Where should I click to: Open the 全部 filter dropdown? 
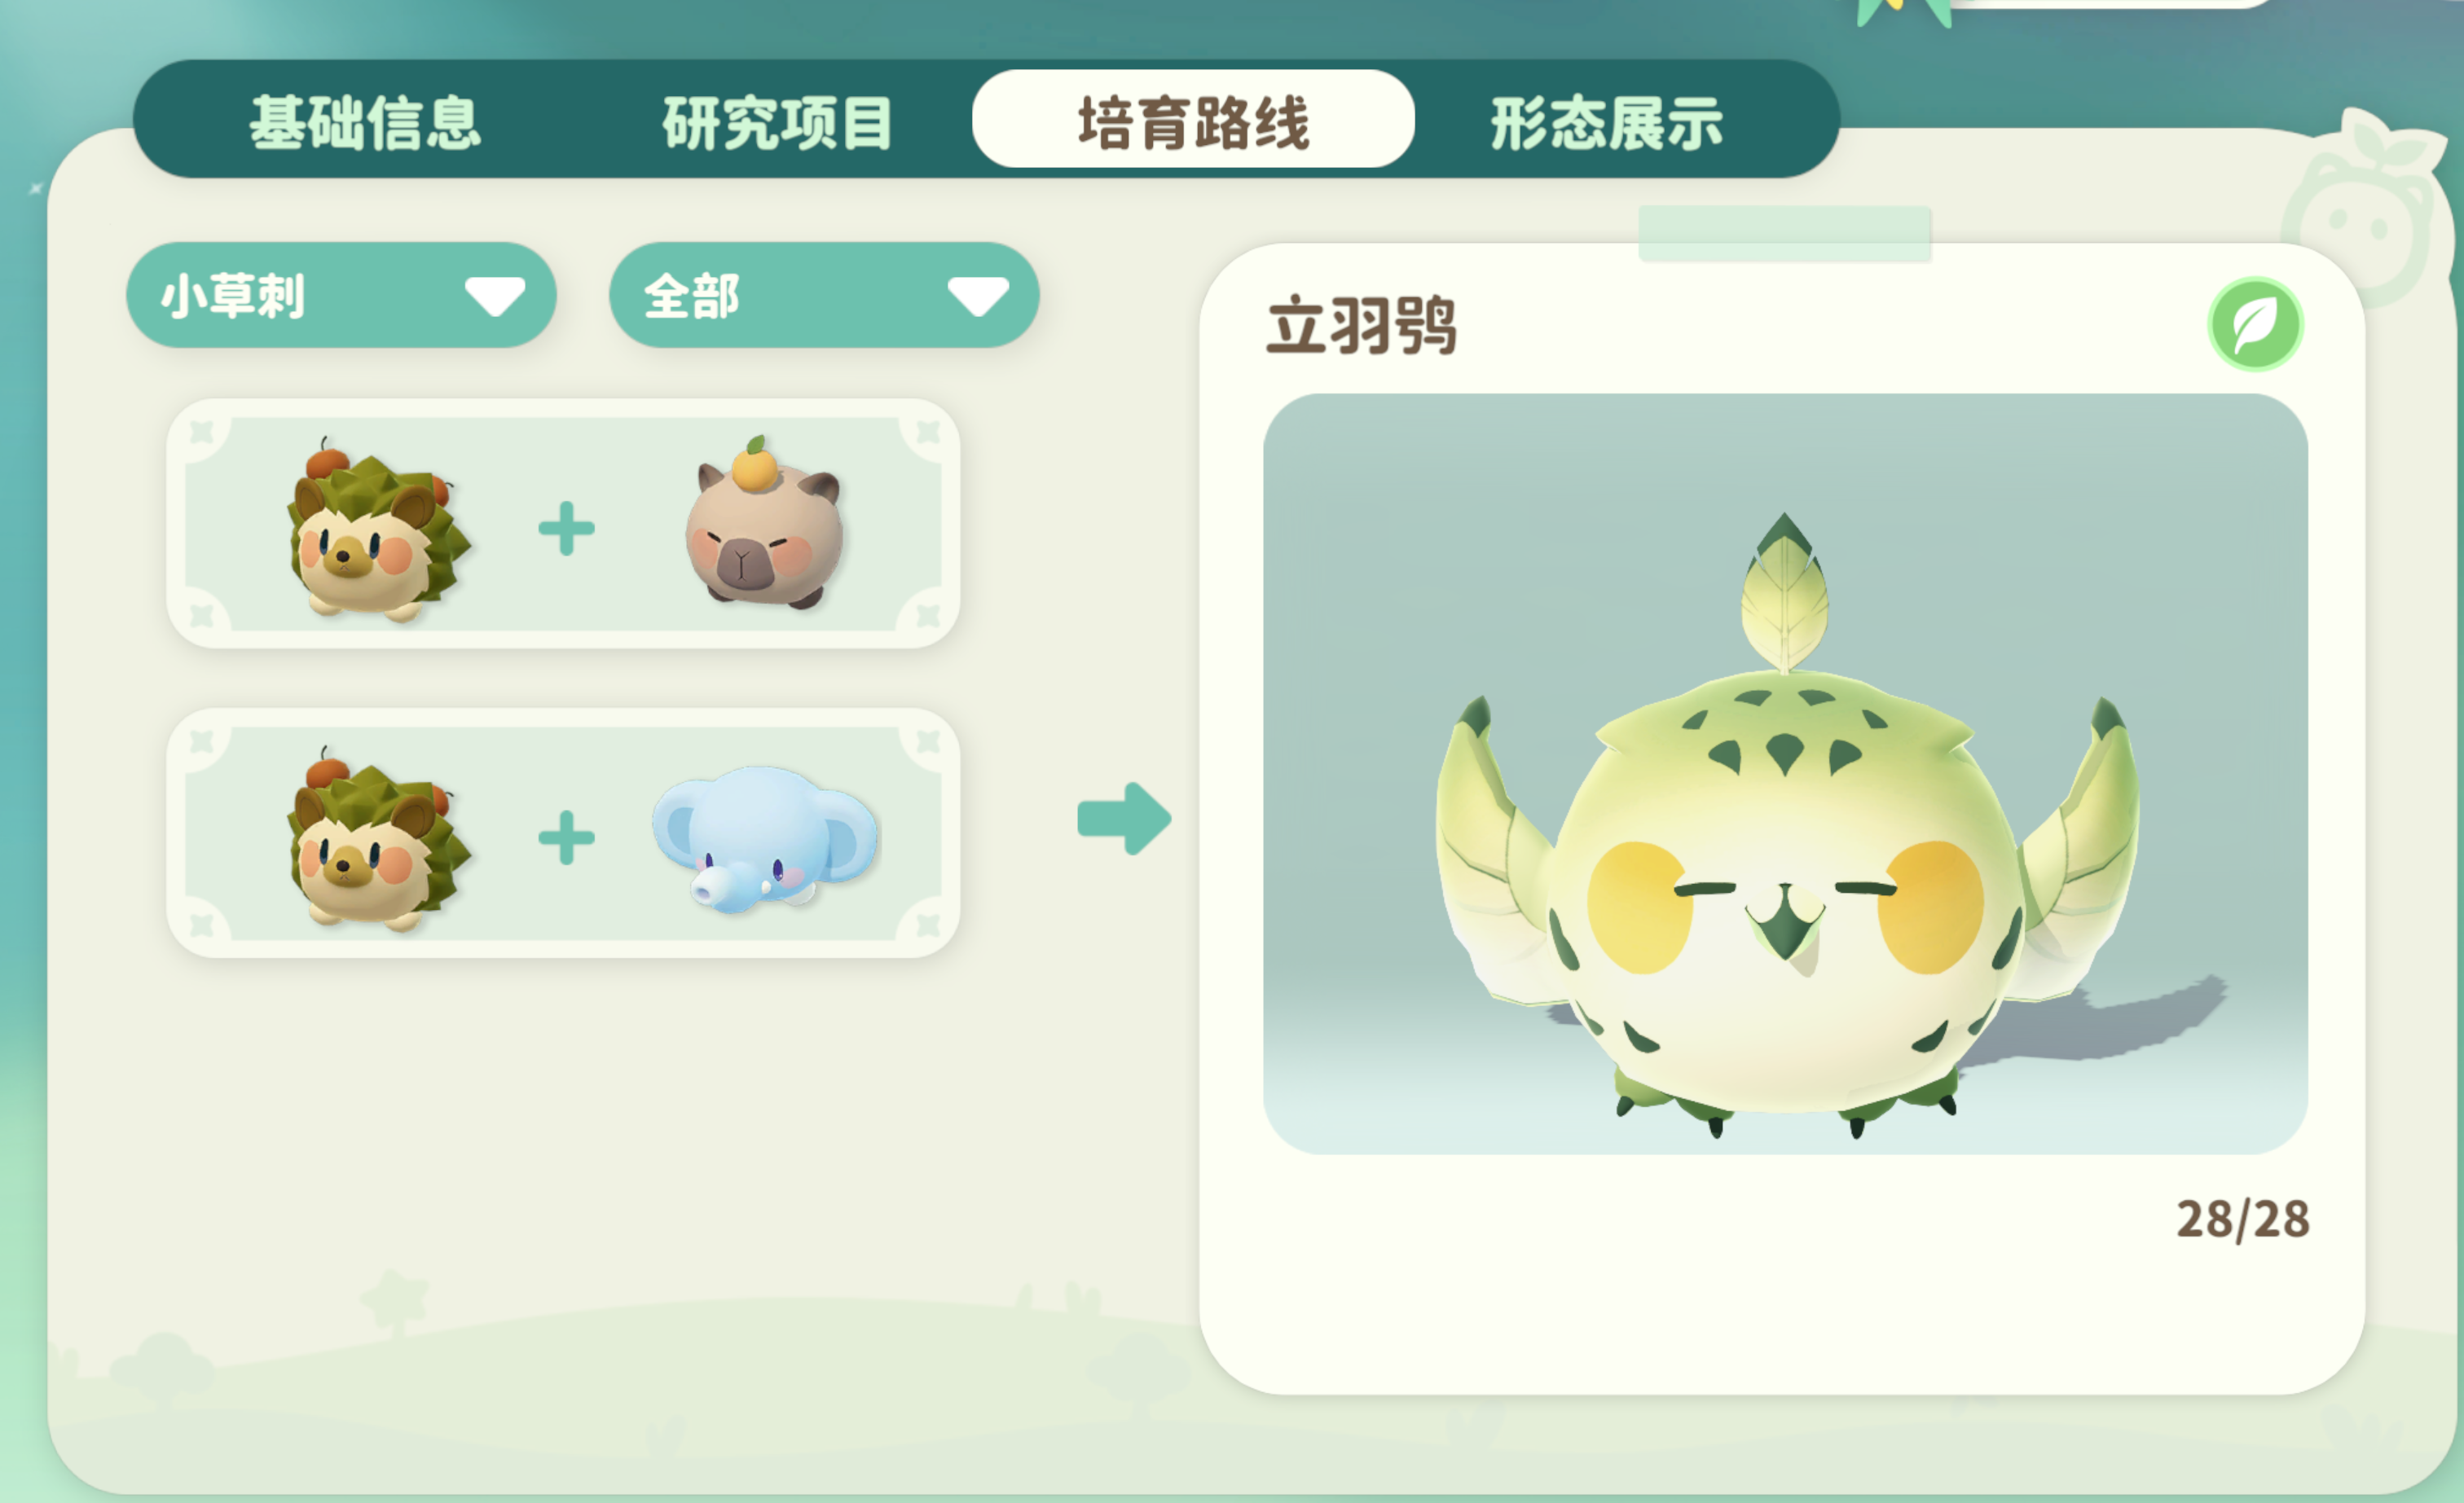824,295
